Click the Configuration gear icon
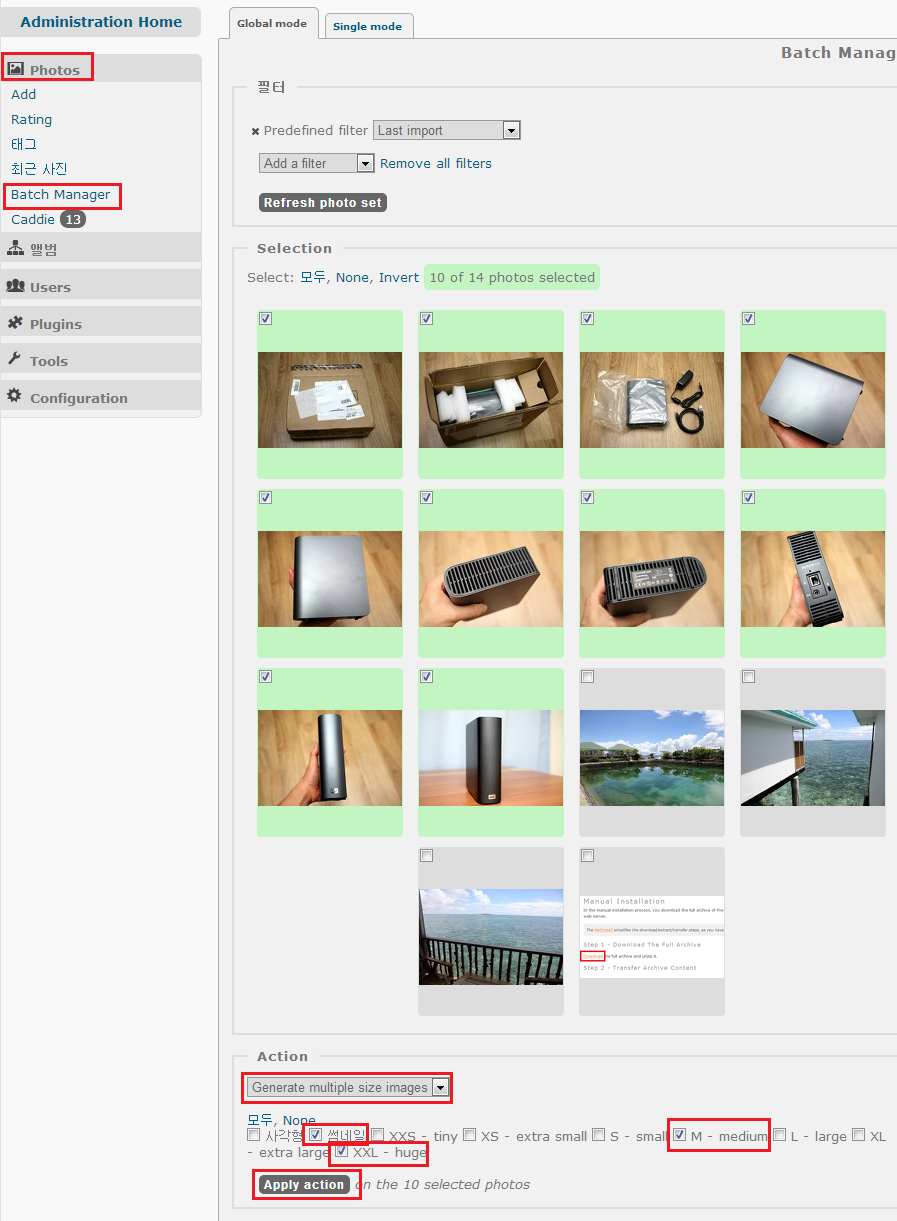 [14, 396]
